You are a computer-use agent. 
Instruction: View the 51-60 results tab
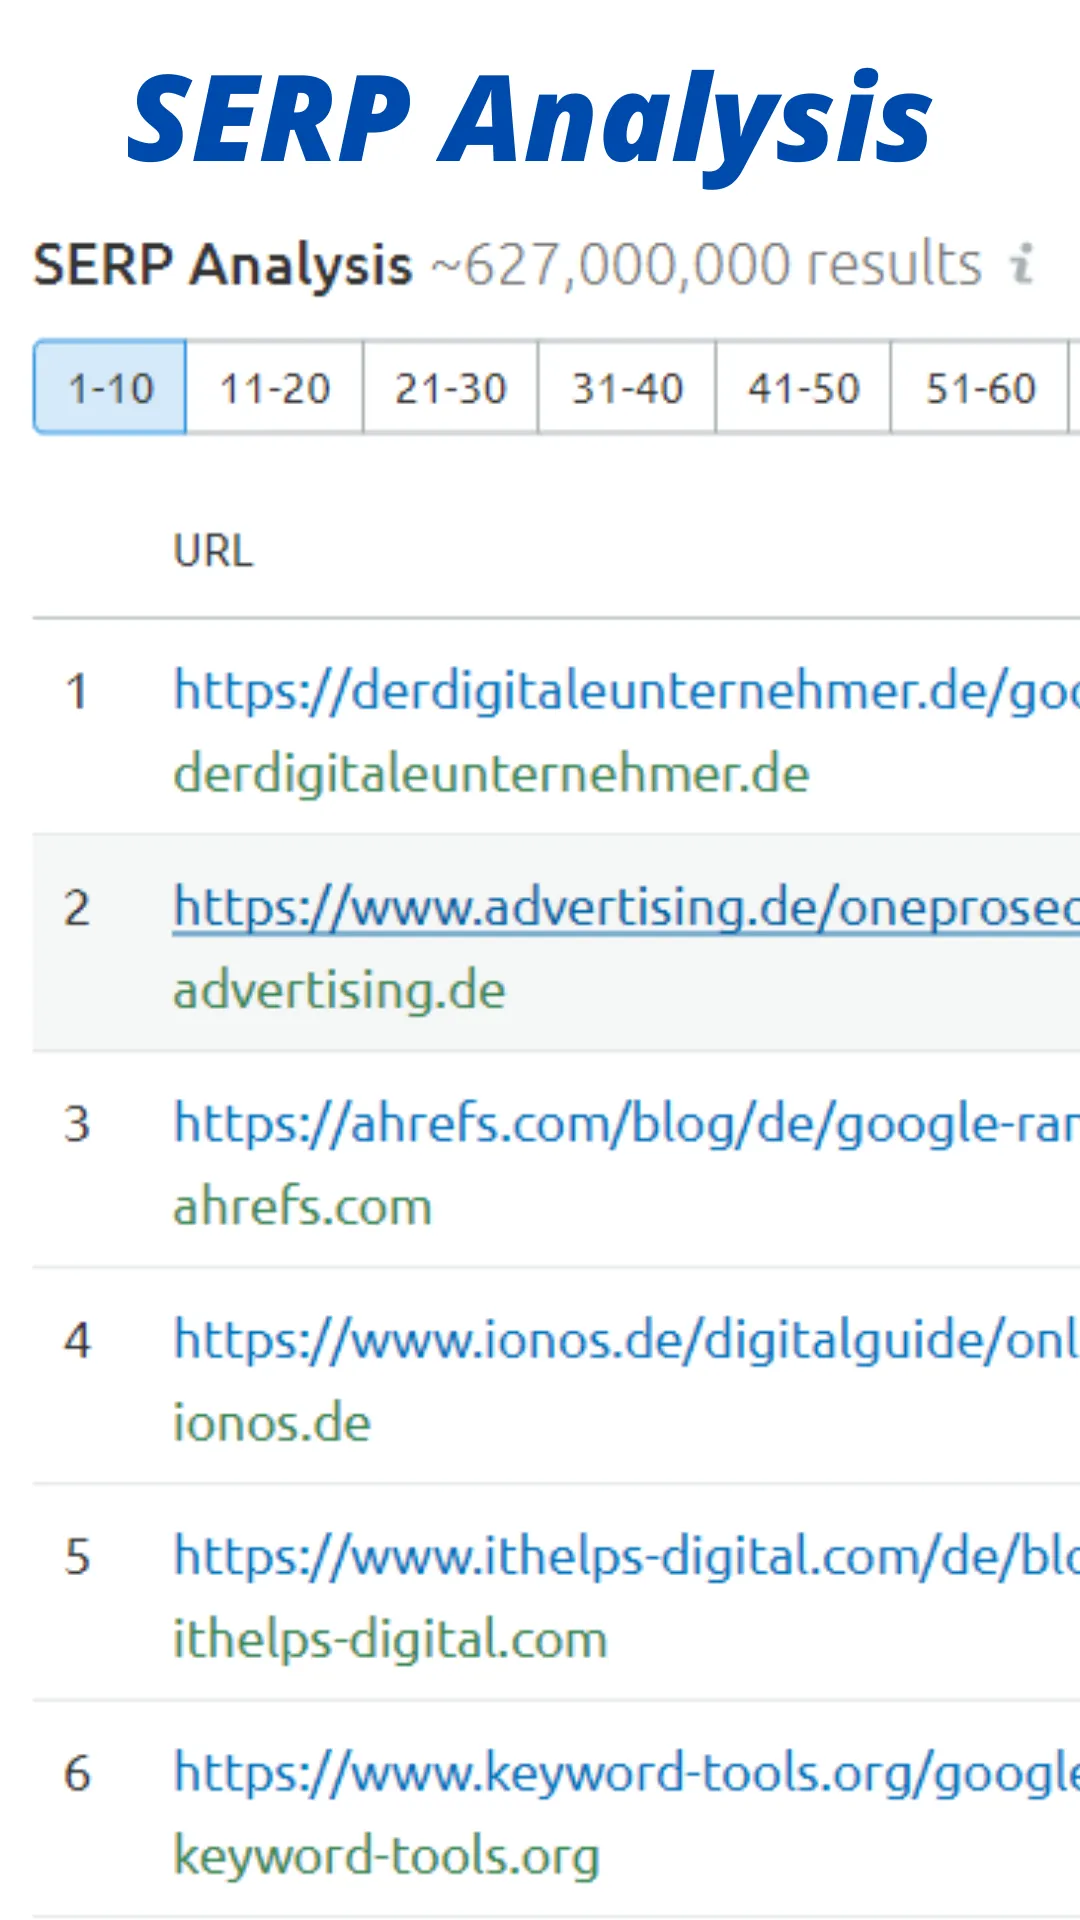pos(979,388)
